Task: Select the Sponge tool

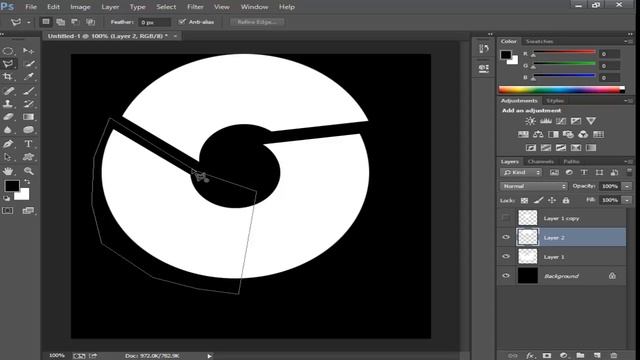Action: coord(28,130)
